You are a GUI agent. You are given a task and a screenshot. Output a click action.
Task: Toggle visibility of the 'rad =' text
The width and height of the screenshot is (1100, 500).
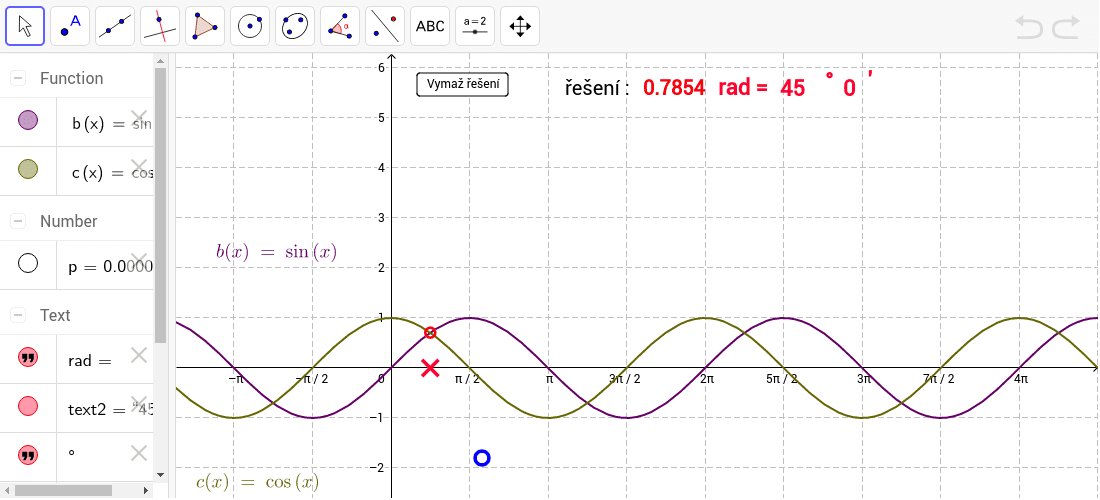27,358
